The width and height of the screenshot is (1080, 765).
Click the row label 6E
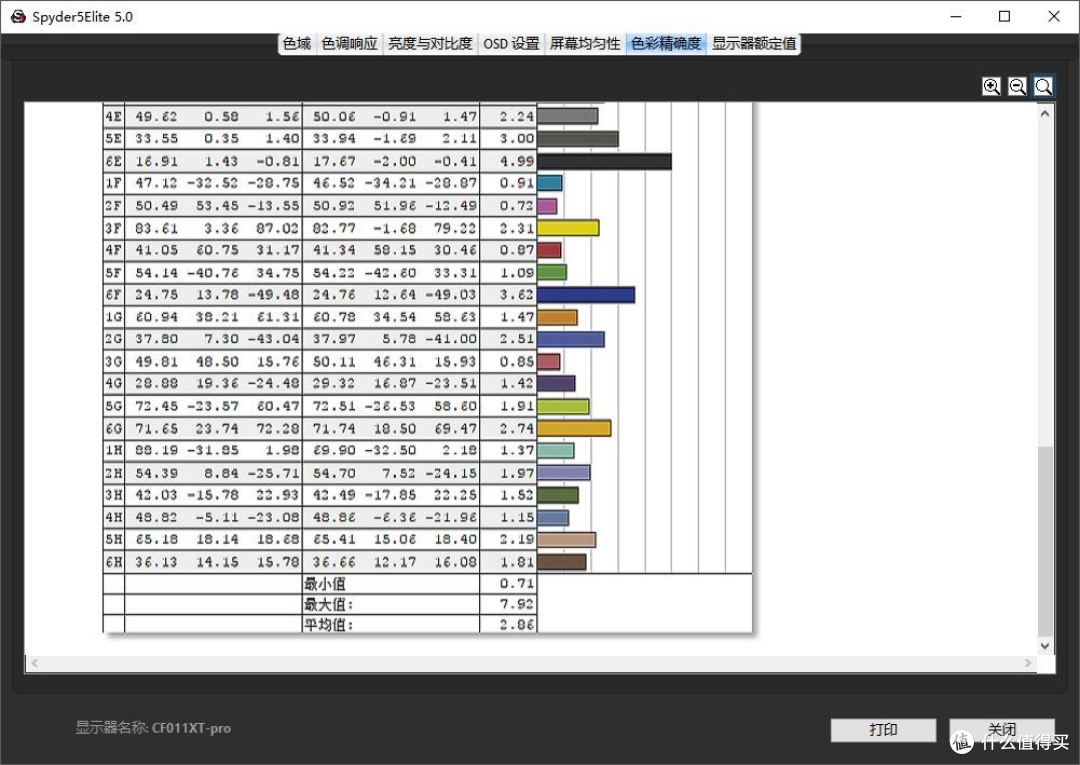(x=114, y=161)
